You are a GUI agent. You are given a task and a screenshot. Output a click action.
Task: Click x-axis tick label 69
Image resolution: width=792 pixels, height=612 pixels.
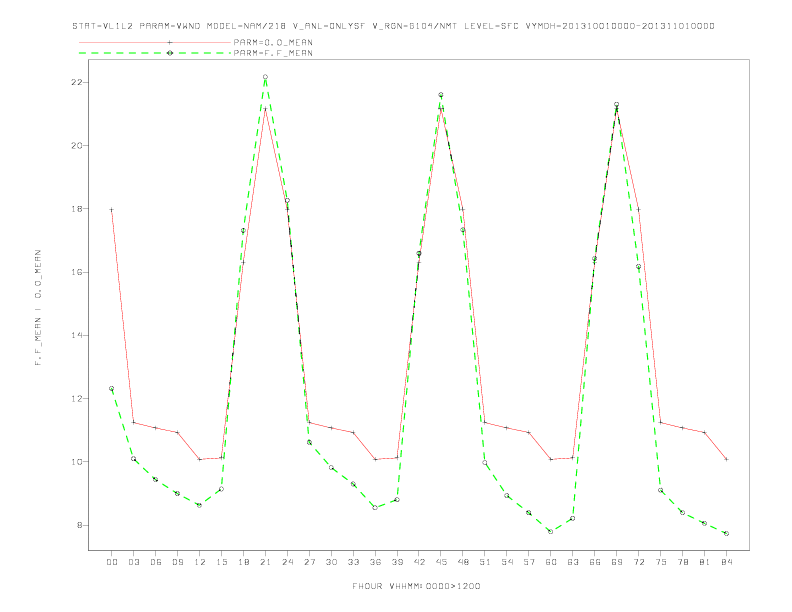616,562
